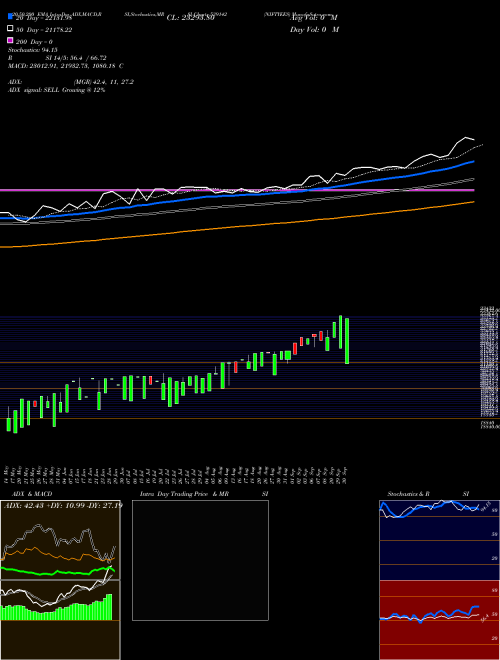
Task: Click the 'Intra Day Trading Price & MR SI' title
Action: click(x=204, y=494)
